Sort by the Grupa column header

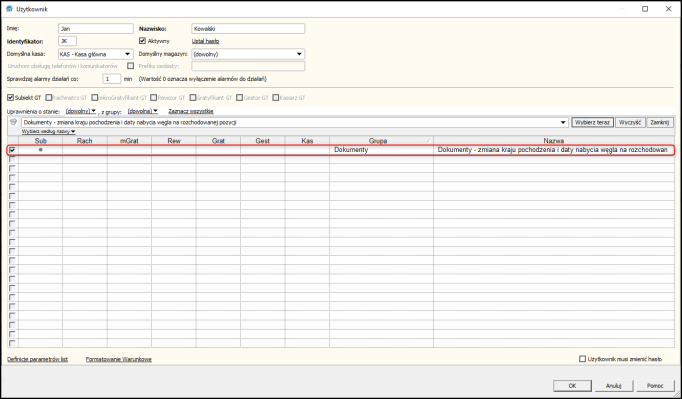(x=381, y=141)
